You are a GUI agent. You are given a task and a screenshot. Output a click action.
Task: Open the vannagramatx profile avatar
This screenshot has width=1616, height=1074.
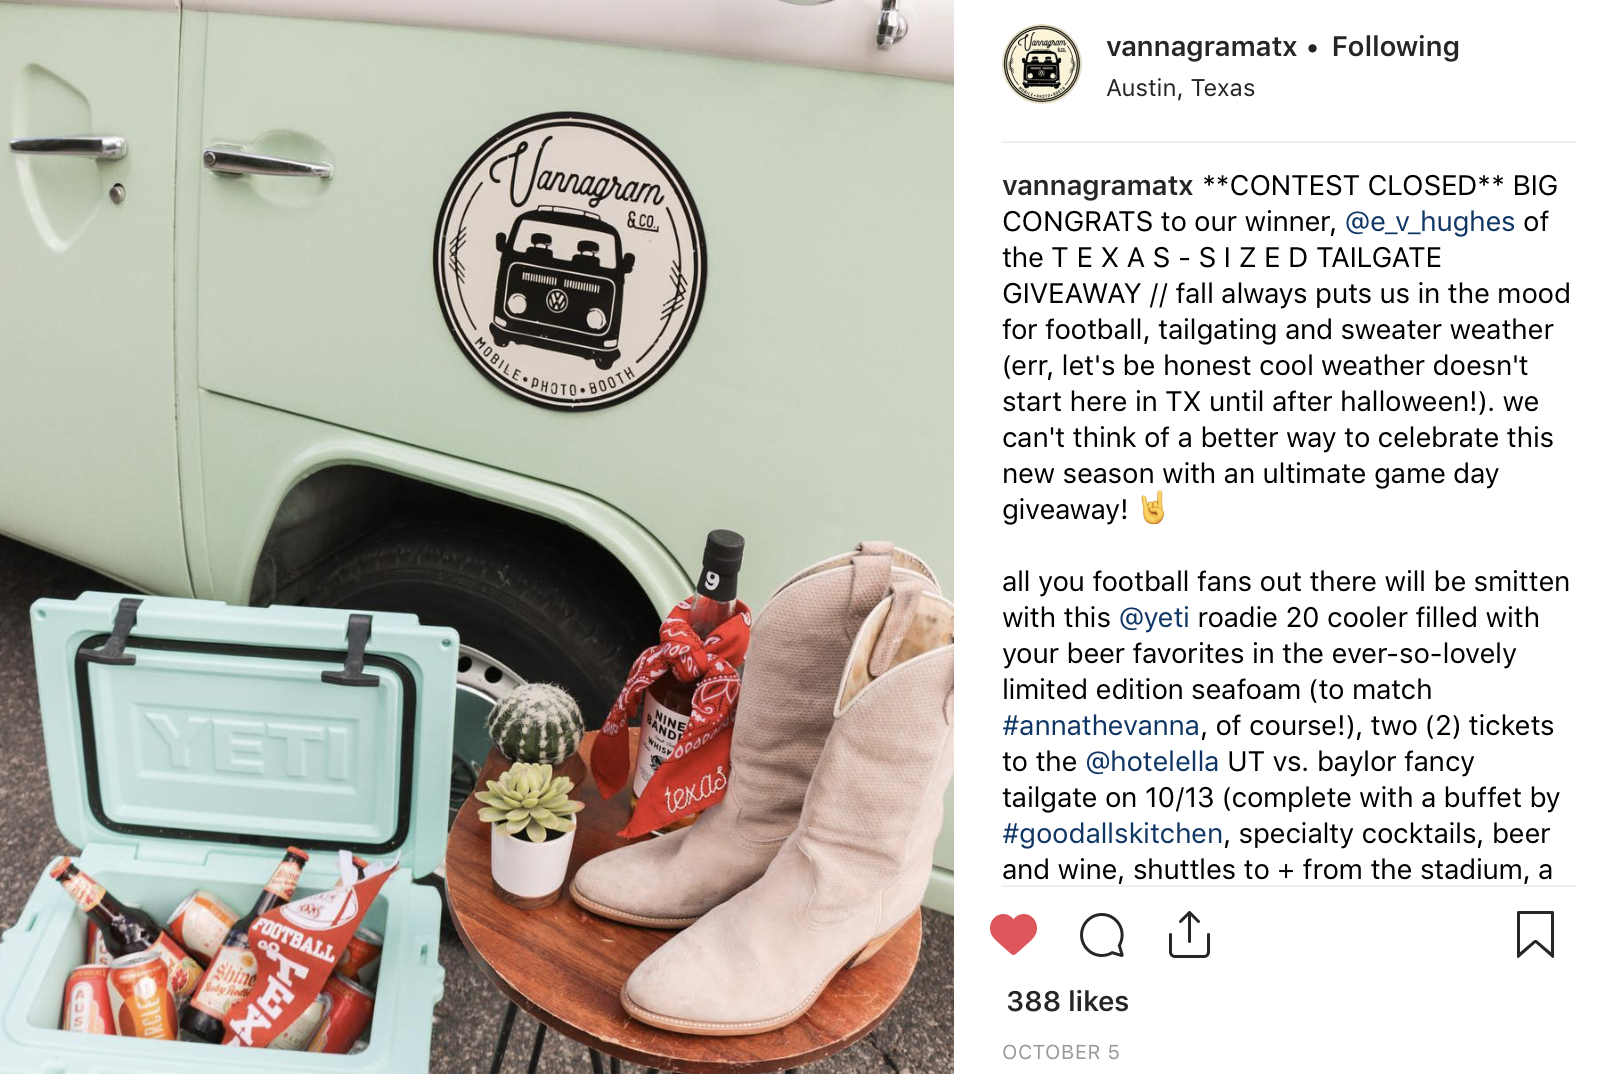point(1042,64)
